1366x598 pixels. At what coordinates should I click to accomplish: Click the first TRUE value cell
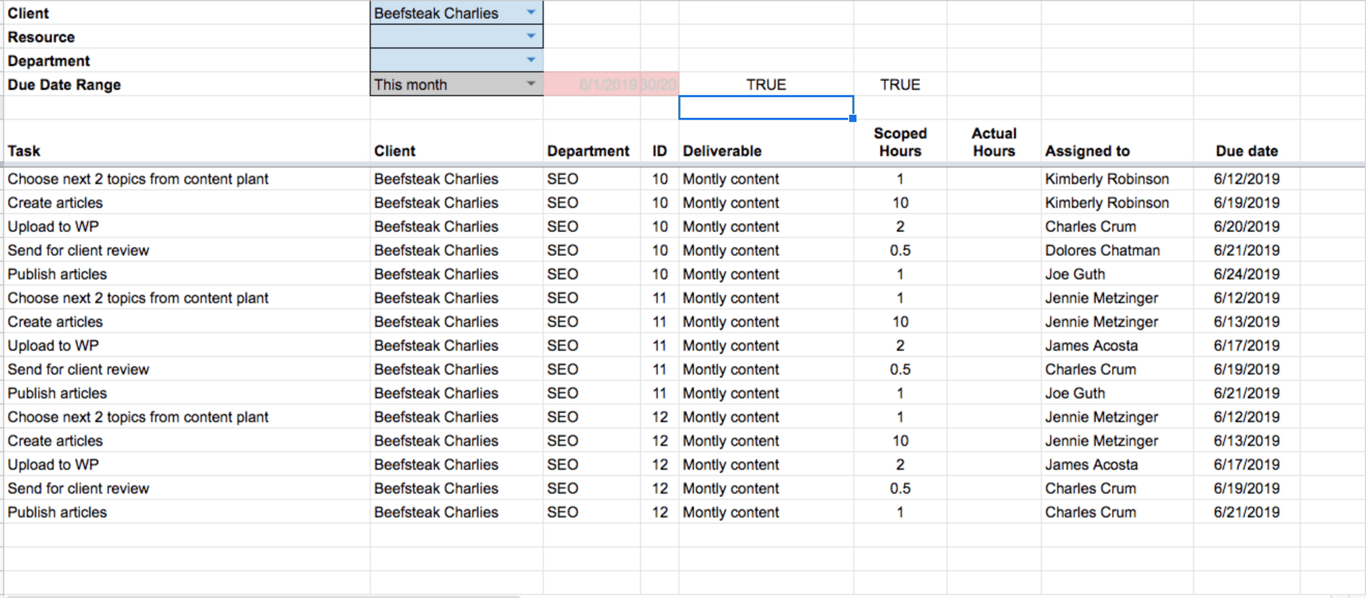click(x=766, y=85)
